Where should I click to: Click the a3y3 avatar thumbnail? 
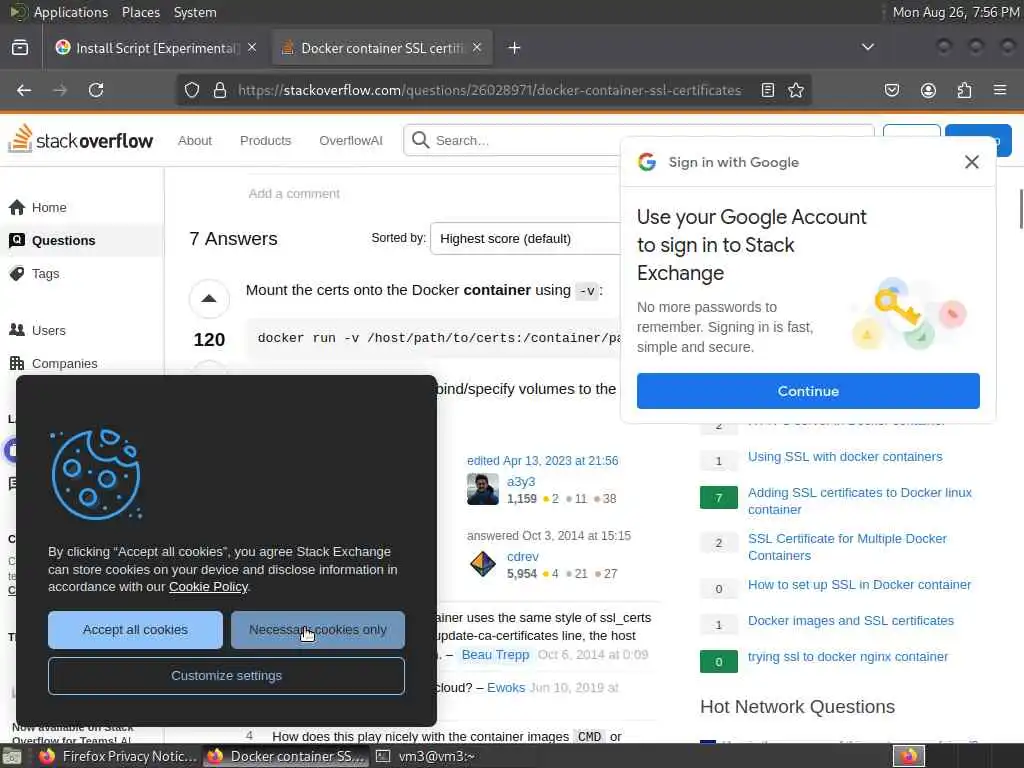click(x=483, y=489)
